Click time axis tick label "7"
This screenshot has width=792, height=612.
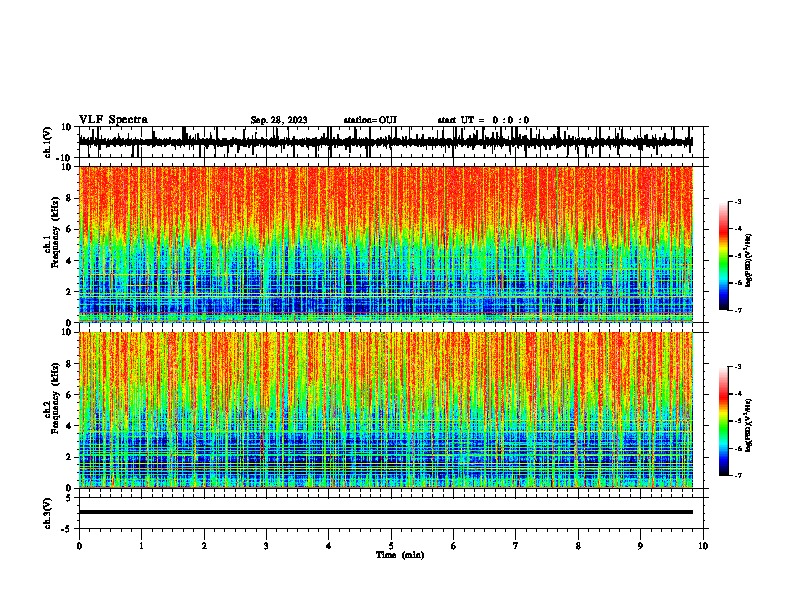point(516,546)
